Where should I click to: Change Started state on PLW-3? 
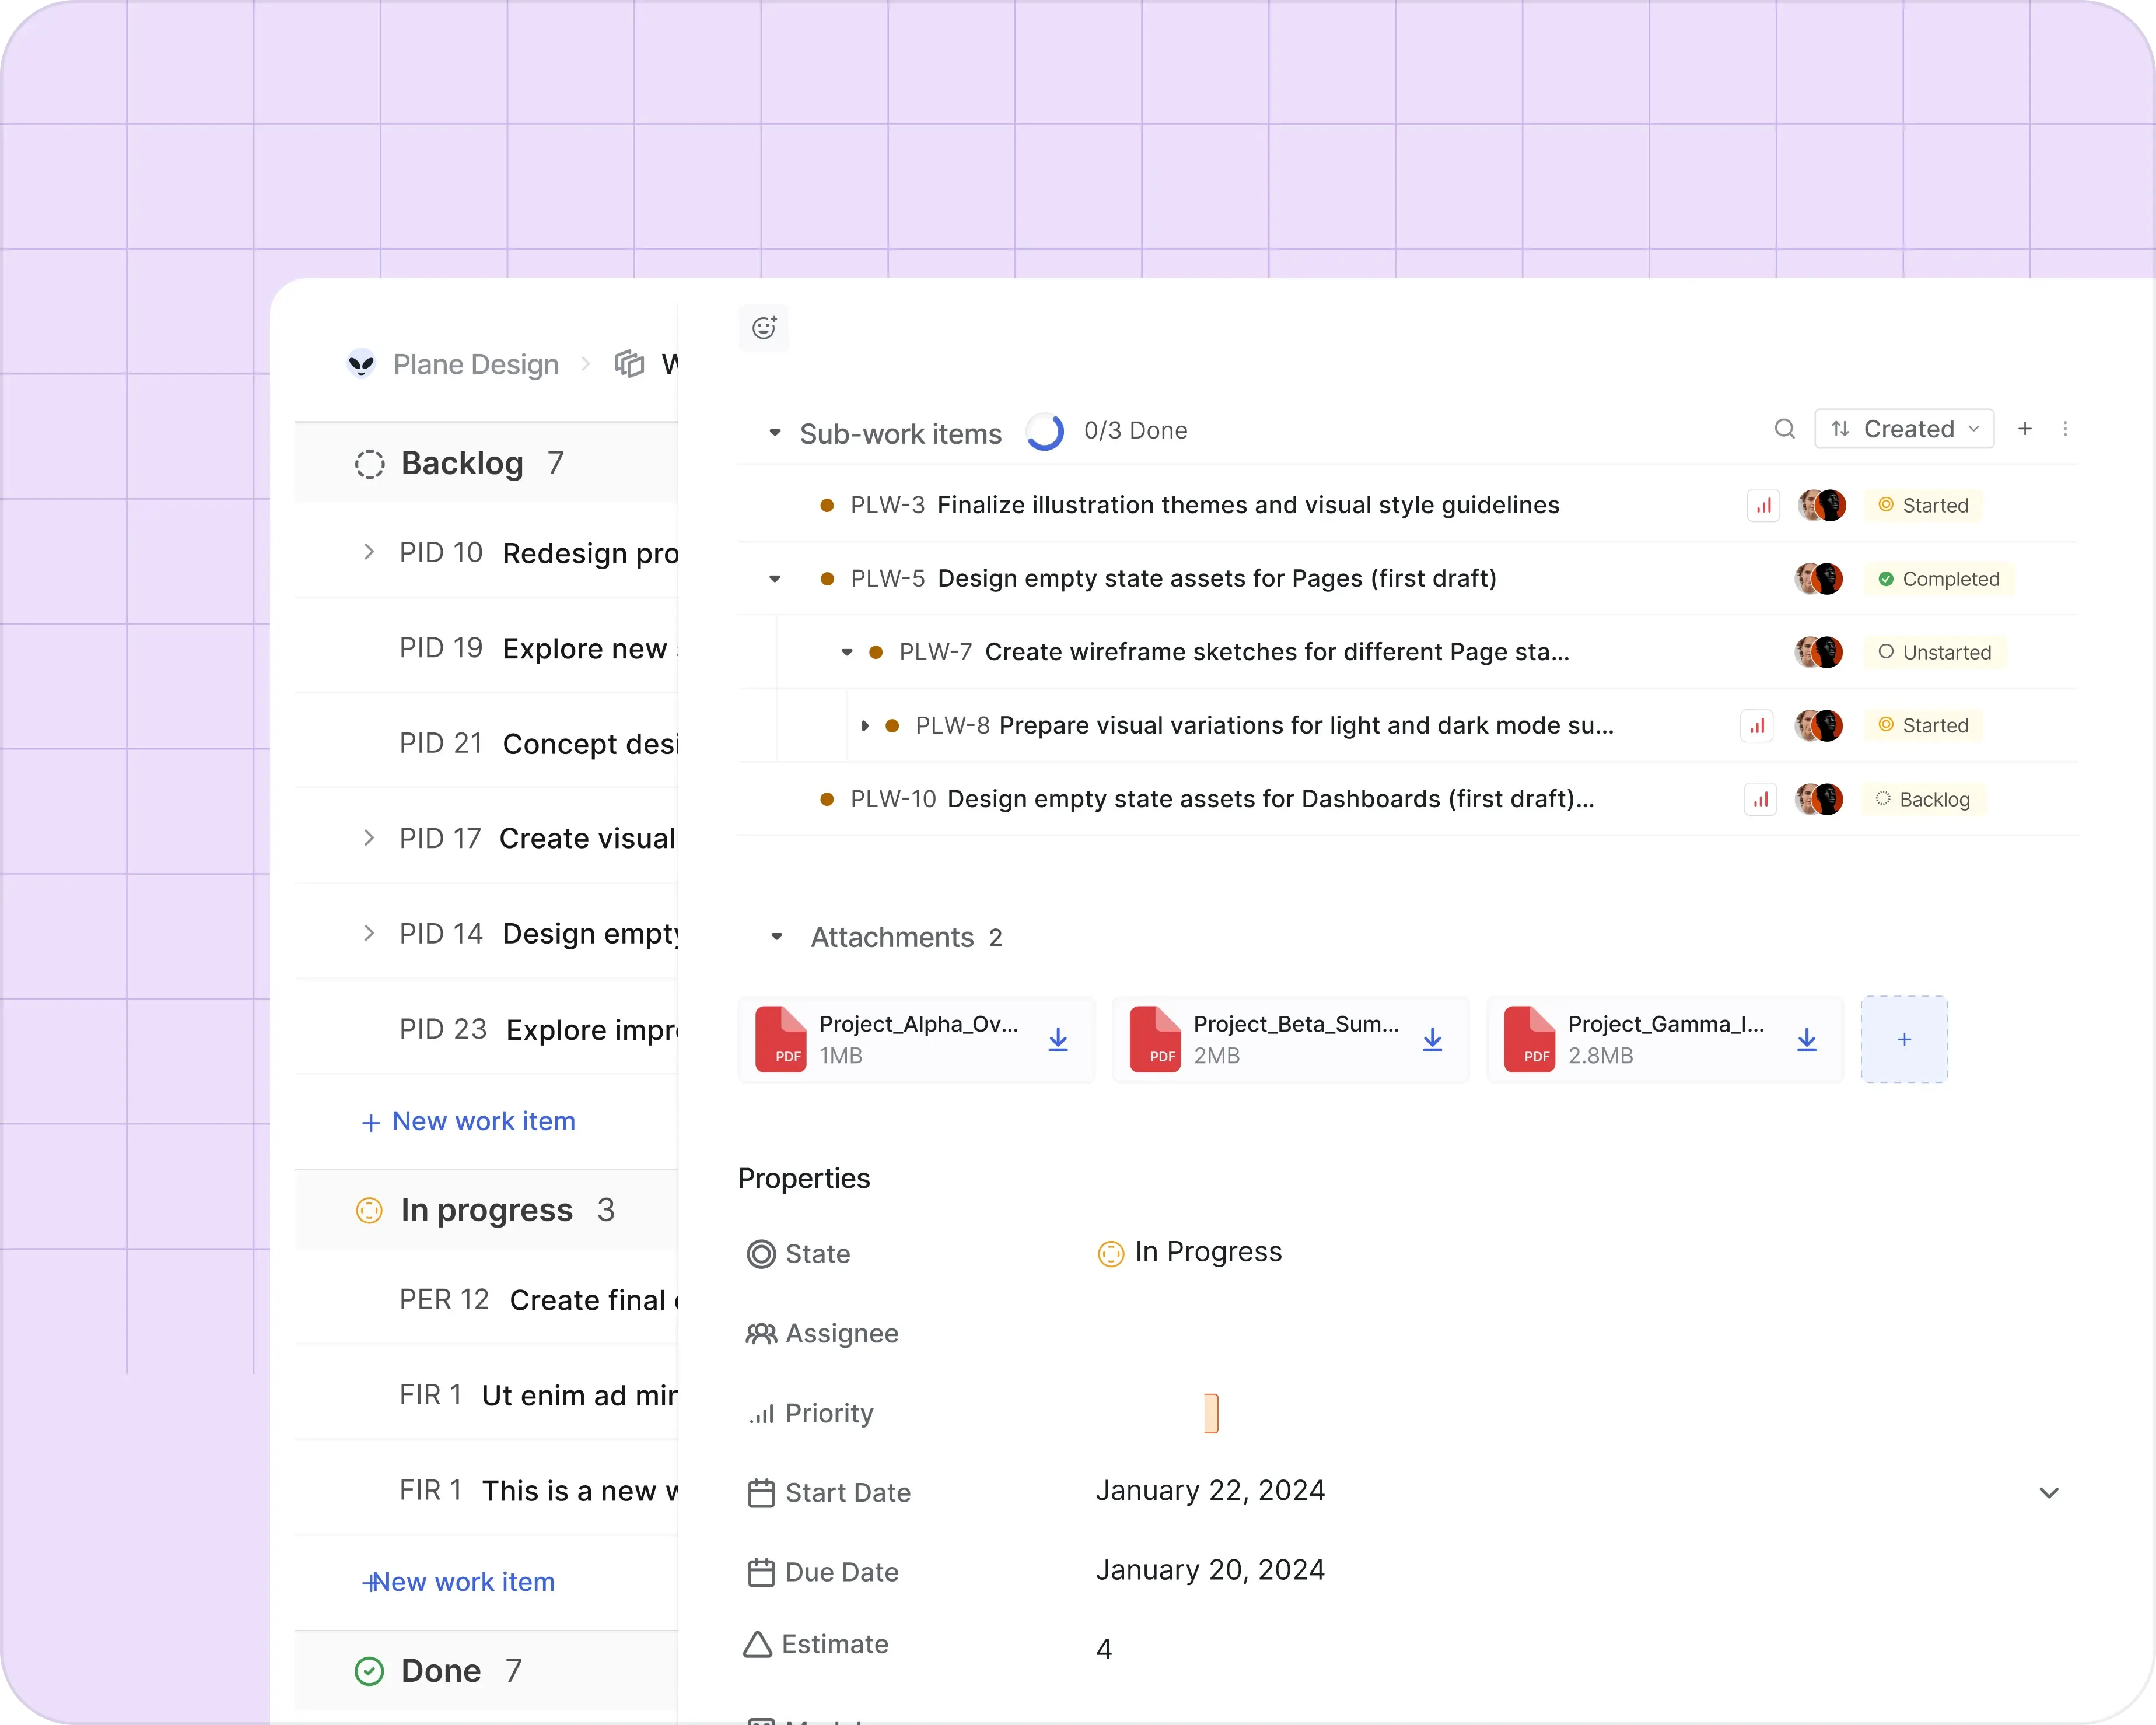(1923, 506)
